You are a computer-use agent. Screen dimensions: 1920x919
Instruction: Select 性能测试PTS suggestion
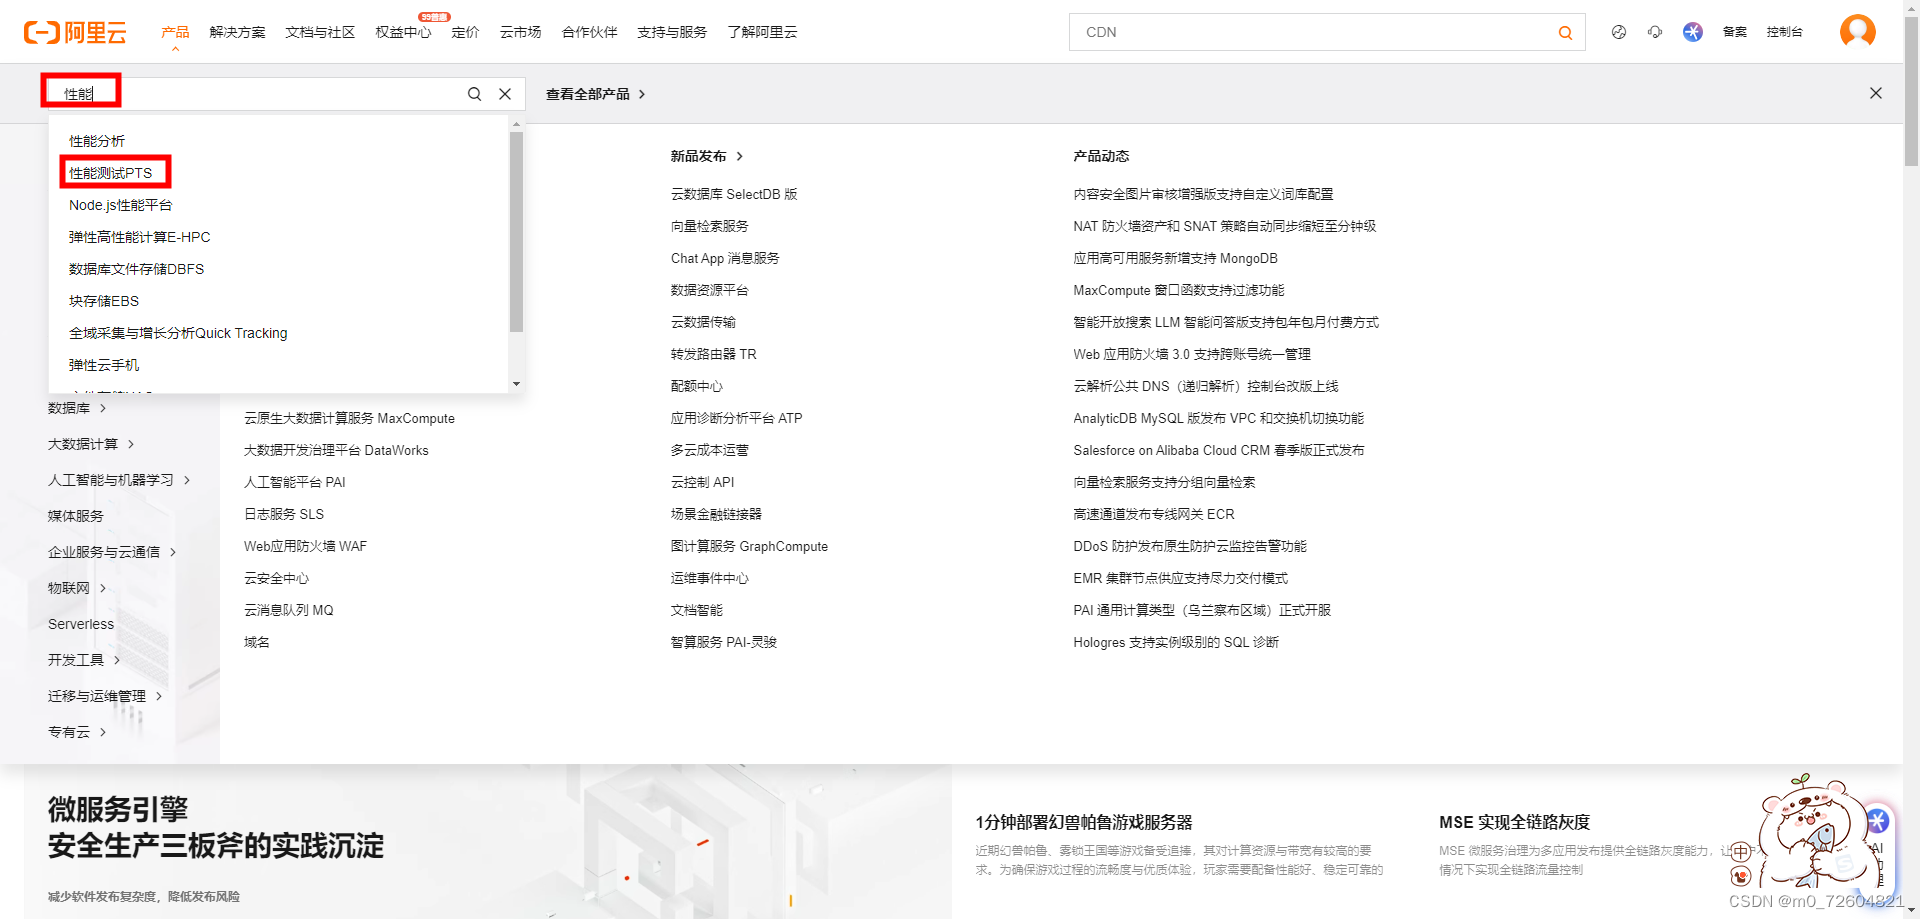(111, 173)
